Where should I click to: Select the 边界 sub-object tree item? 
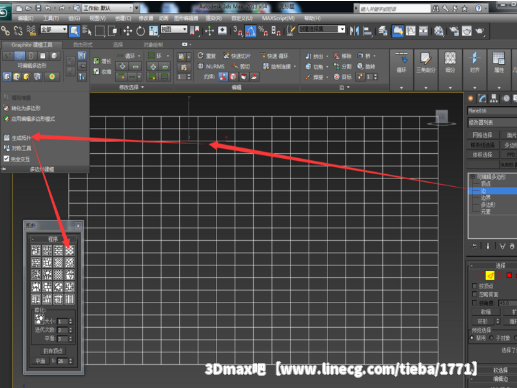(485, 198)
